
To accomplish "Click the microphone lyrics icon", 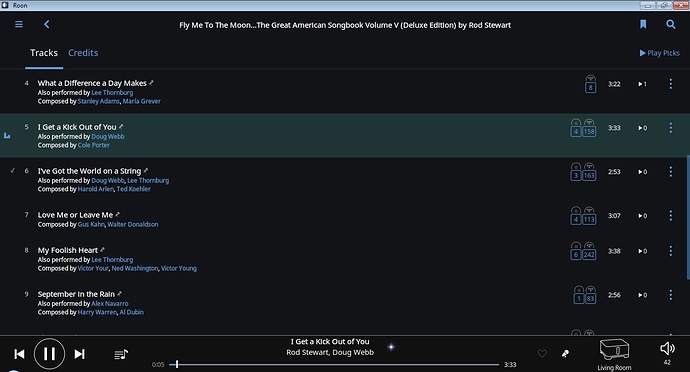I will pyautogui.click(x=565, y=353).
